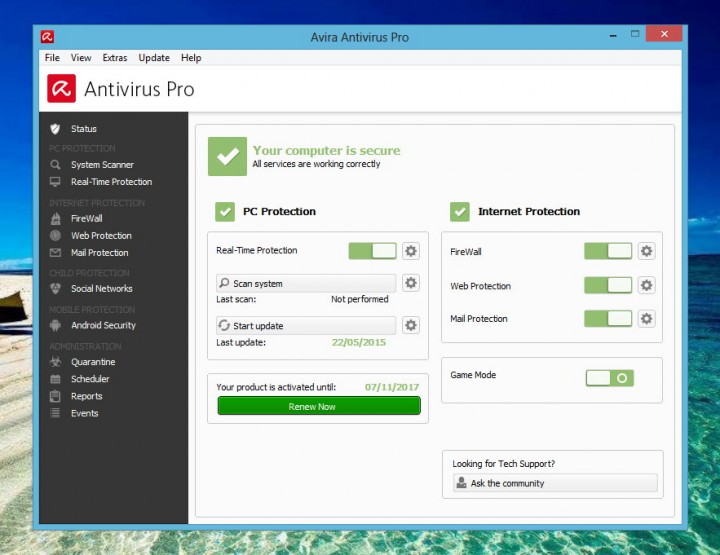The height and width of the screenshot is (555, 720).
Task: Toggle the Mail Protection switch
Action: click(608, 319)
